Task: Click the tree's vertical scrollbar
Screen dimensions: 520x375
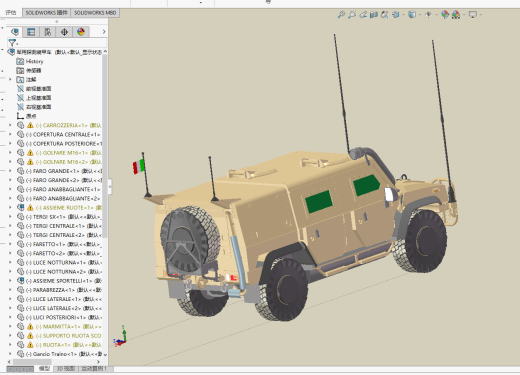Action: click(105, 147)
